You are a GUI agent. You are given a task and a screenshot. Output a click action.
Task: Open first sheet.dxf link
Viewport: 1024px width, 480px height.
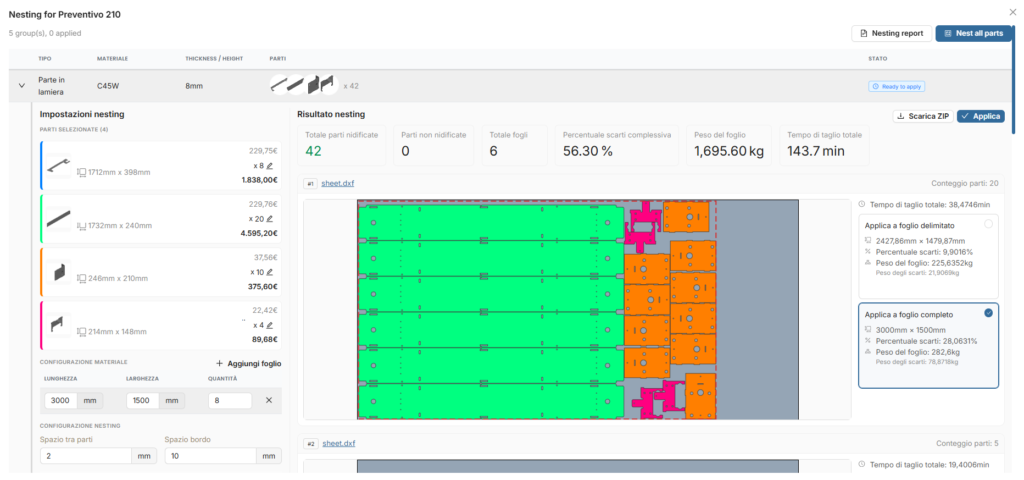click(x=338, y=184)
